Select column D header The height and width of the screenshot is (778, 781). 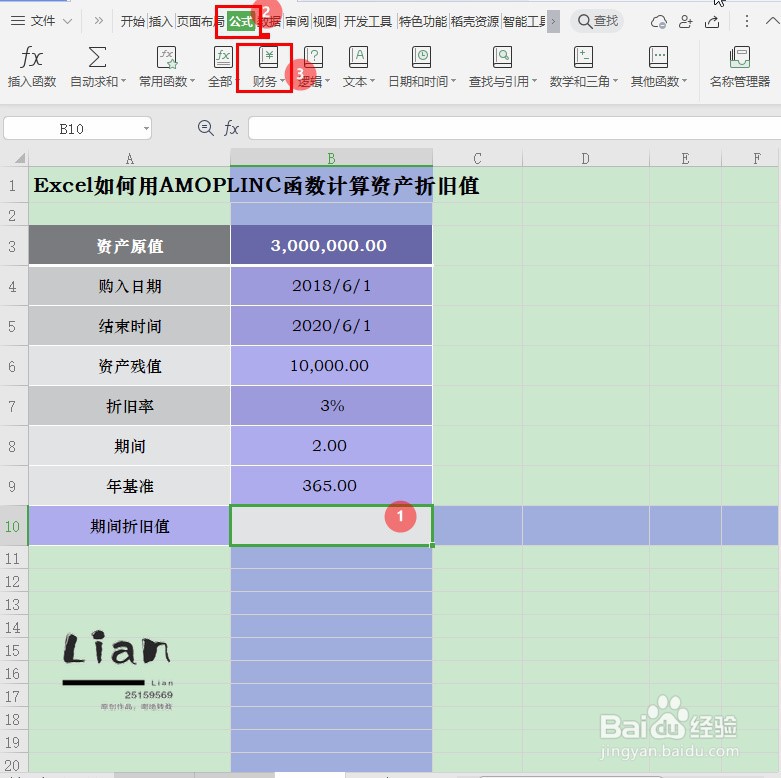pos(586,158)
